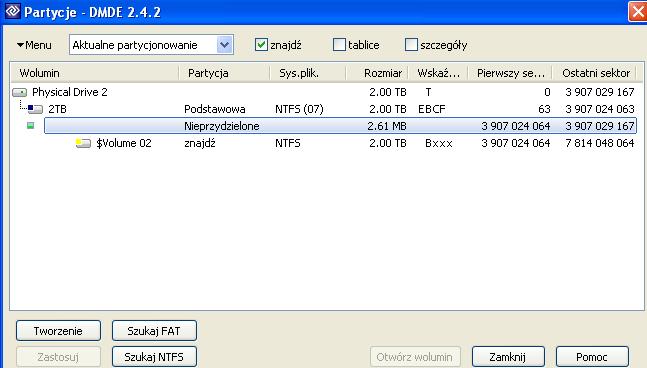Click the Zastosuj button

click(x=58, y=357)
